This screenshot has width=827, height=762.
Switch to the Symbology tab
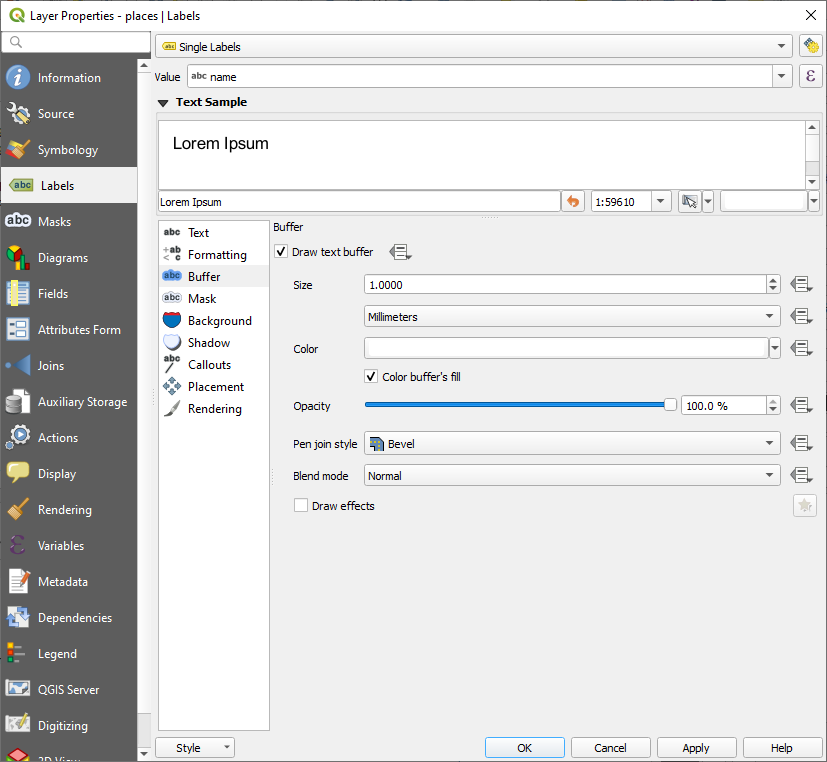(68, 150)
